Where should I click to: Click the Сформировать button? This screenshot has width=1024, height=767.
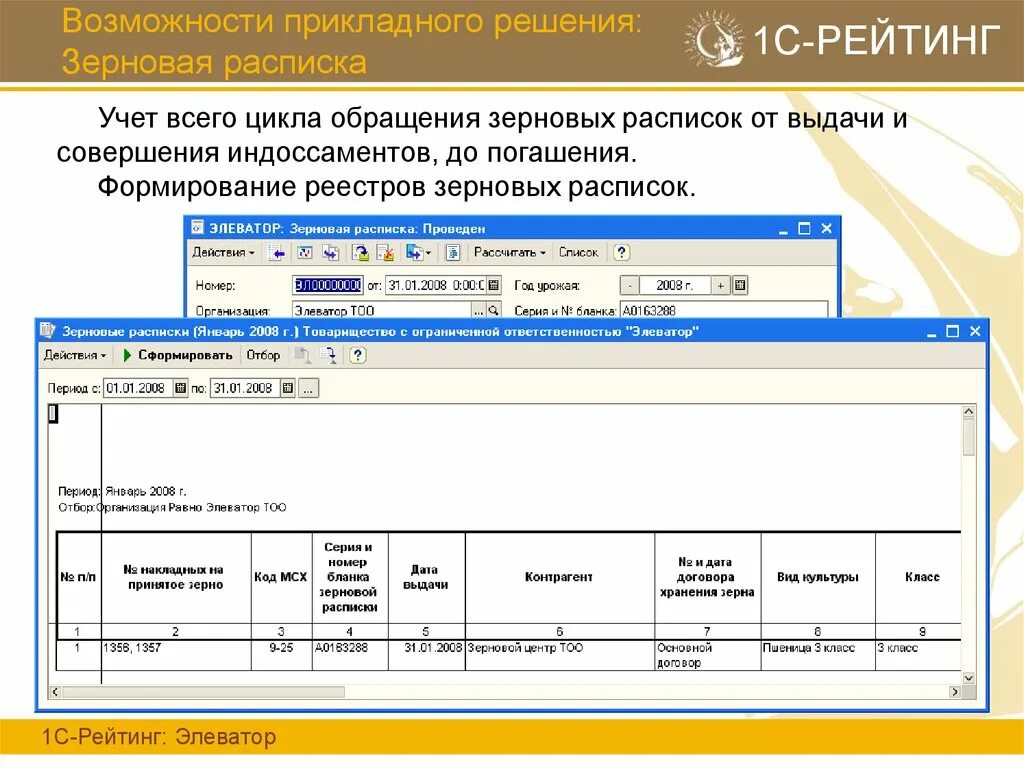pos(178,355)
